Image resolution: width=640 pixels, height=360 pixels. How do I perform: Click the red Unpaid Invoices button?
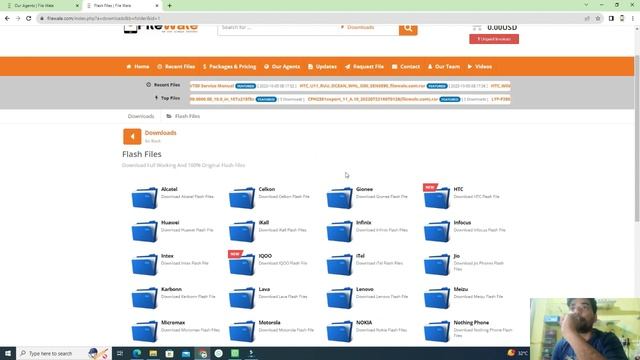pyautogui.click(x=494, y=39)
